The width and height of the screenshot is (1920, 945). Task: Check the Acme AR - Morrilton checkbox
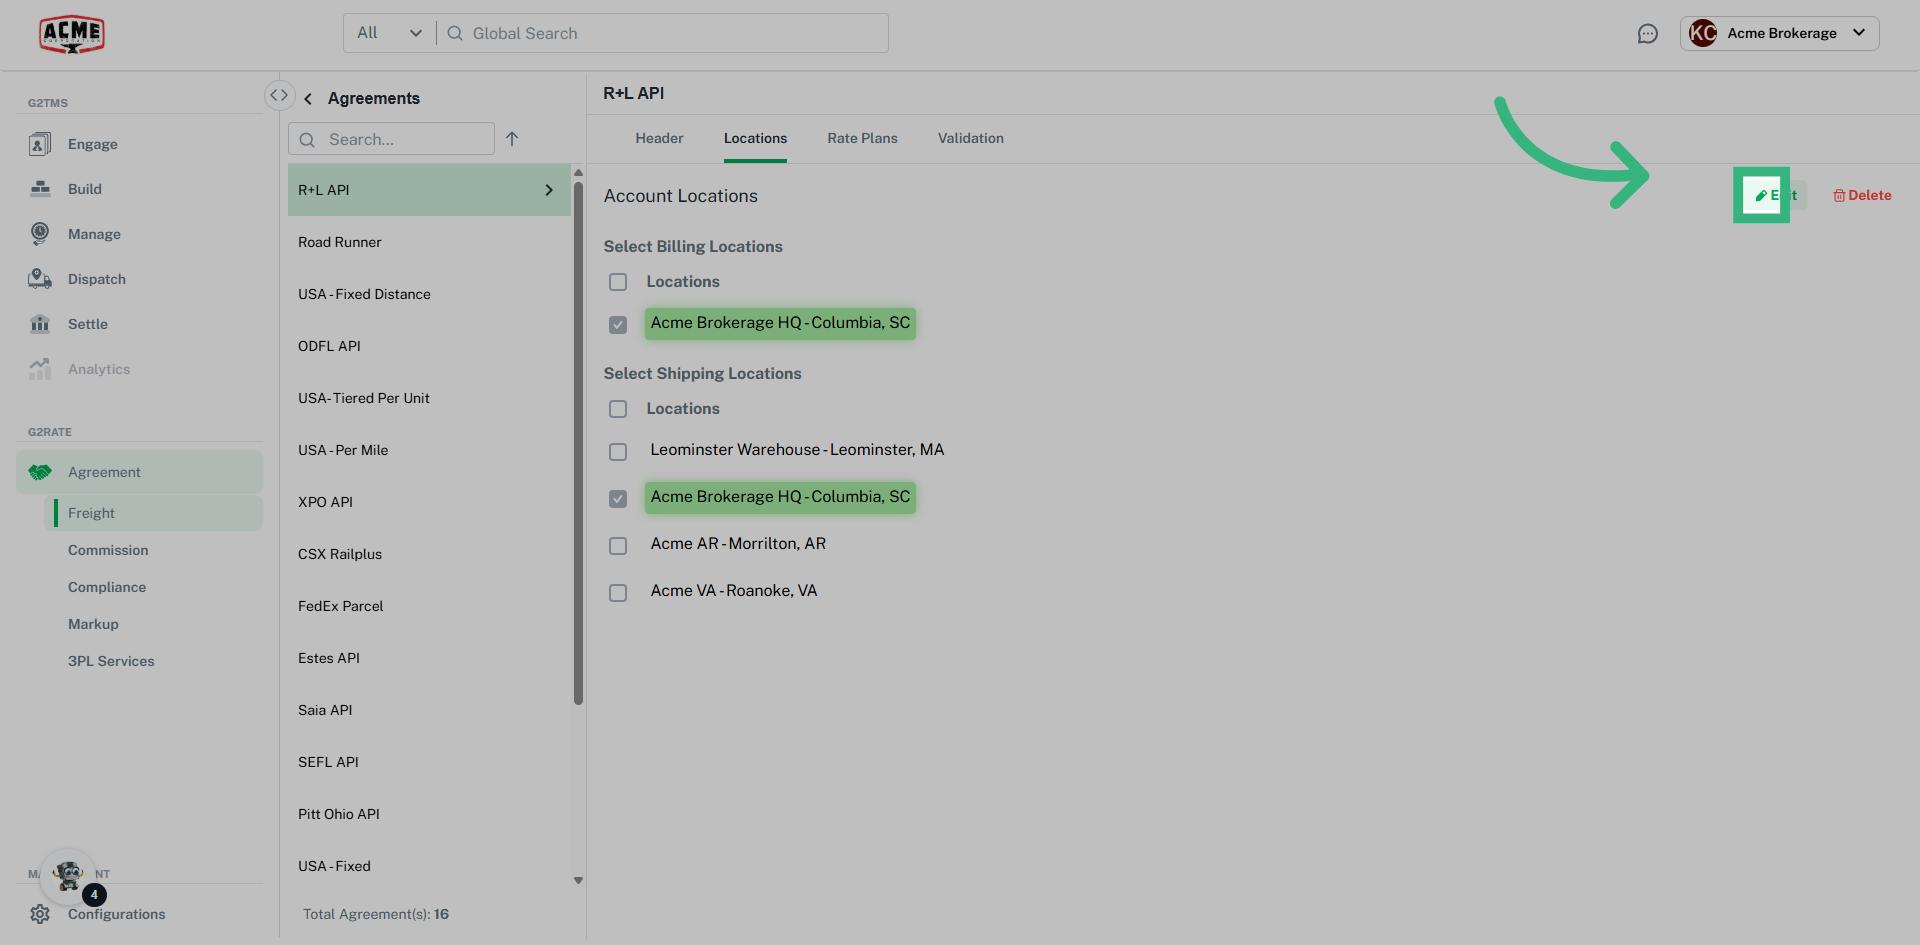click(x=618, y=546)
